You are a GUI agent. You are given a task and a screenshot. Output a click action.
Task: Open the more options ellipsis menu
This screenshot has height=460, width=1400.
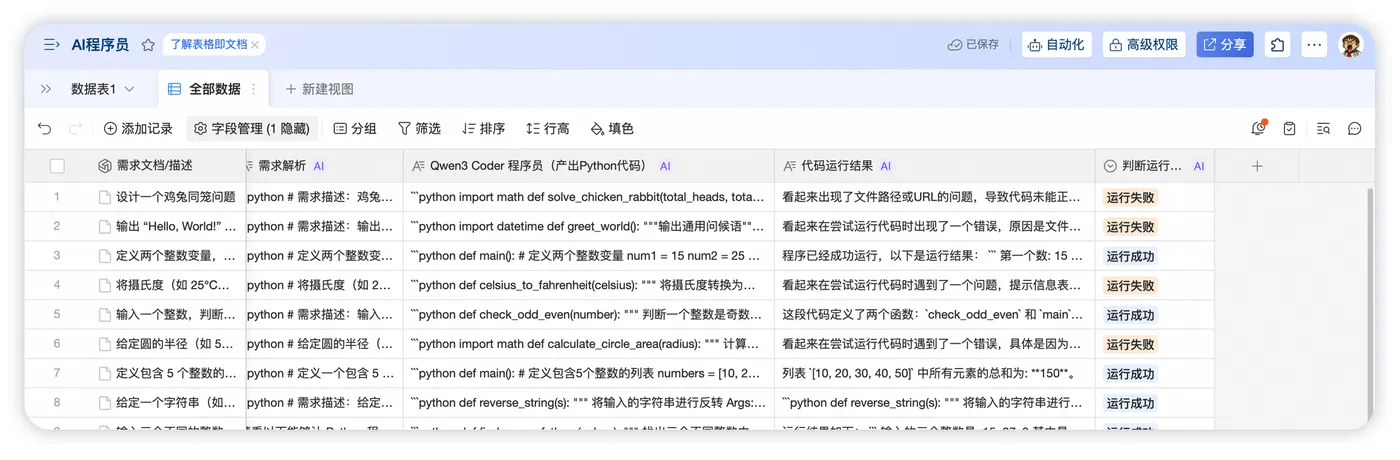[x=1314, y=45]
